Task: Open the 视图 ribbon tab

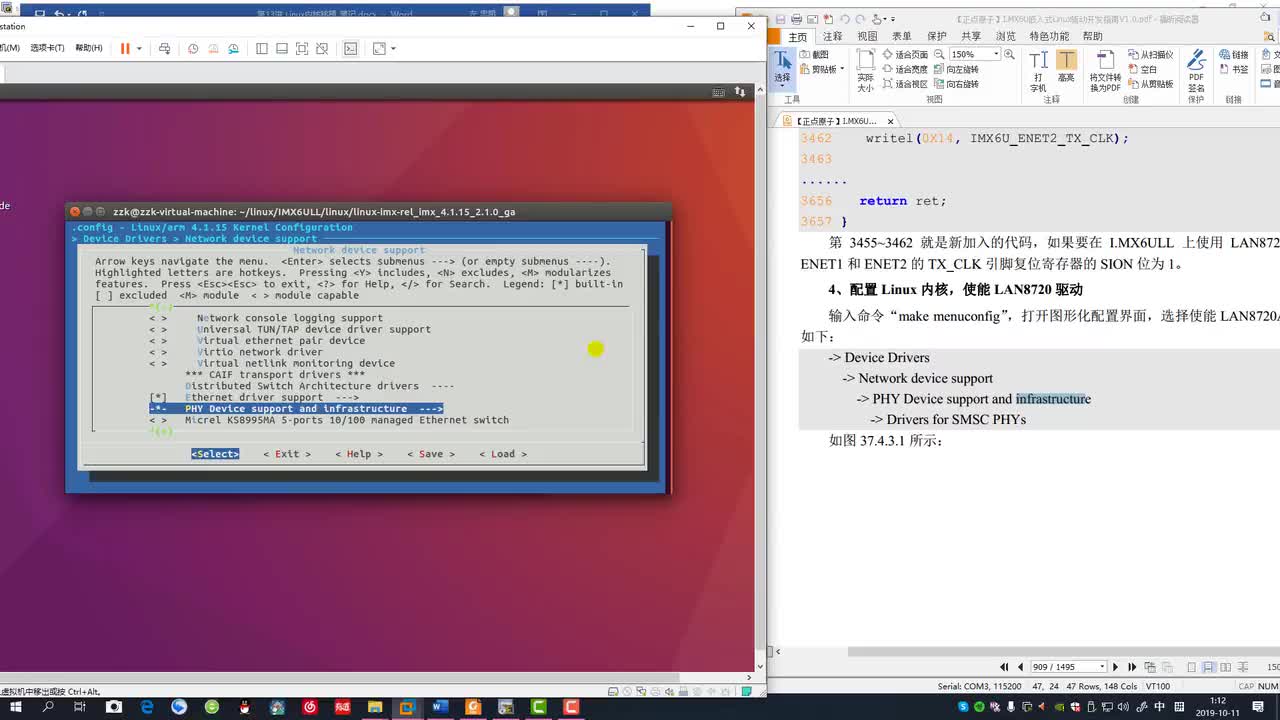Action: click(x=867, y=37)
